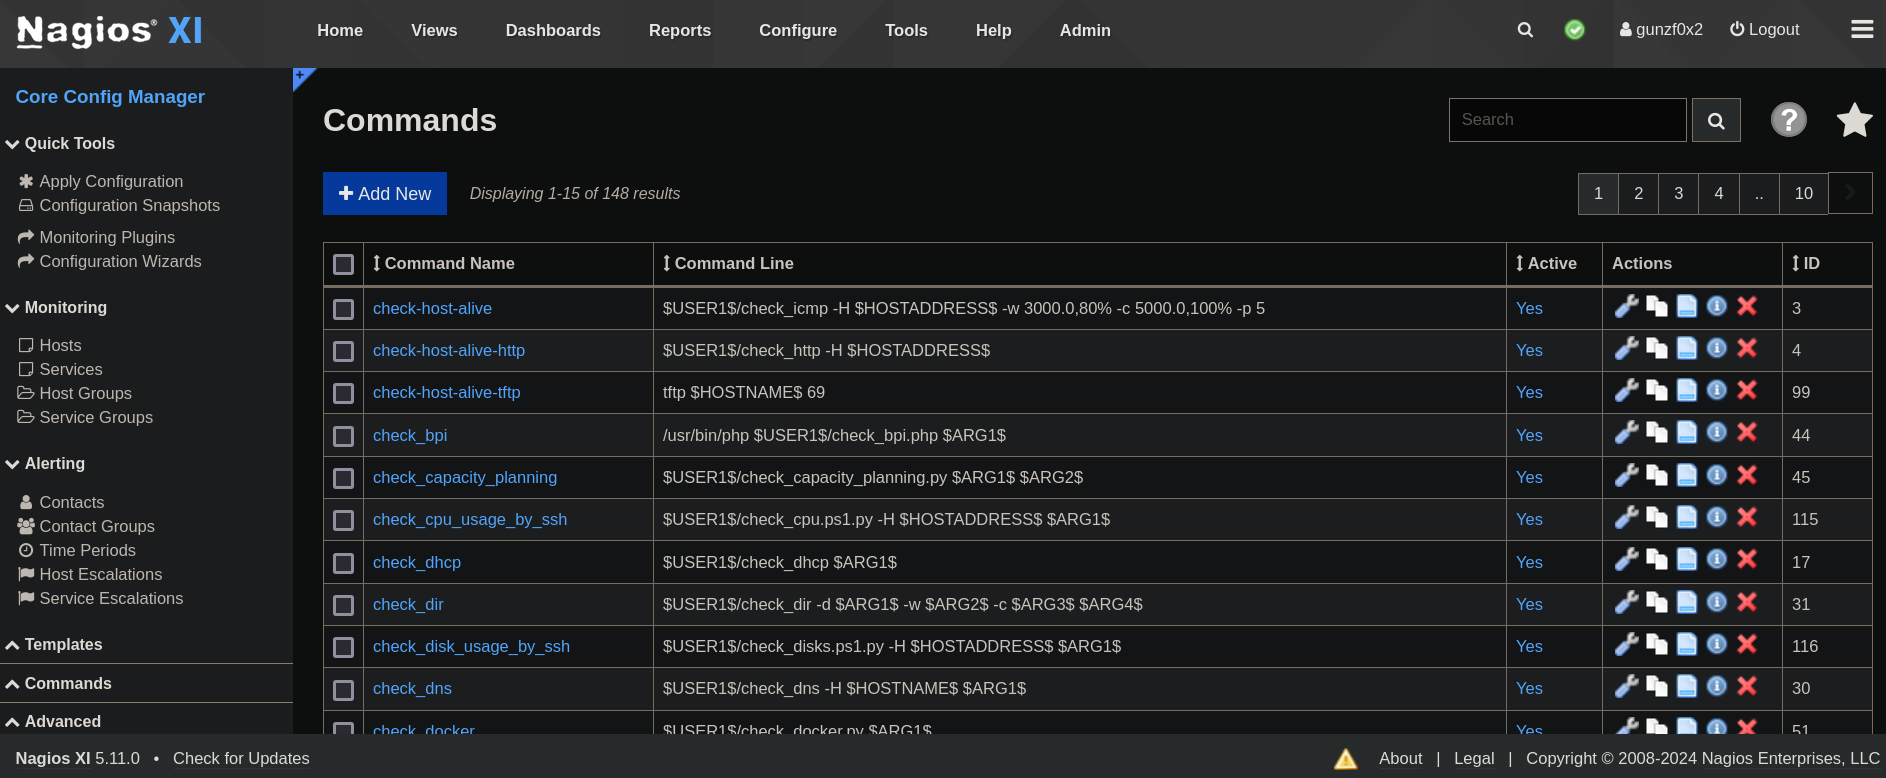Screen dimensions: 1886x778
Task: Delete check_capacity_planning with the red X icon
Action: [1746, 475]
